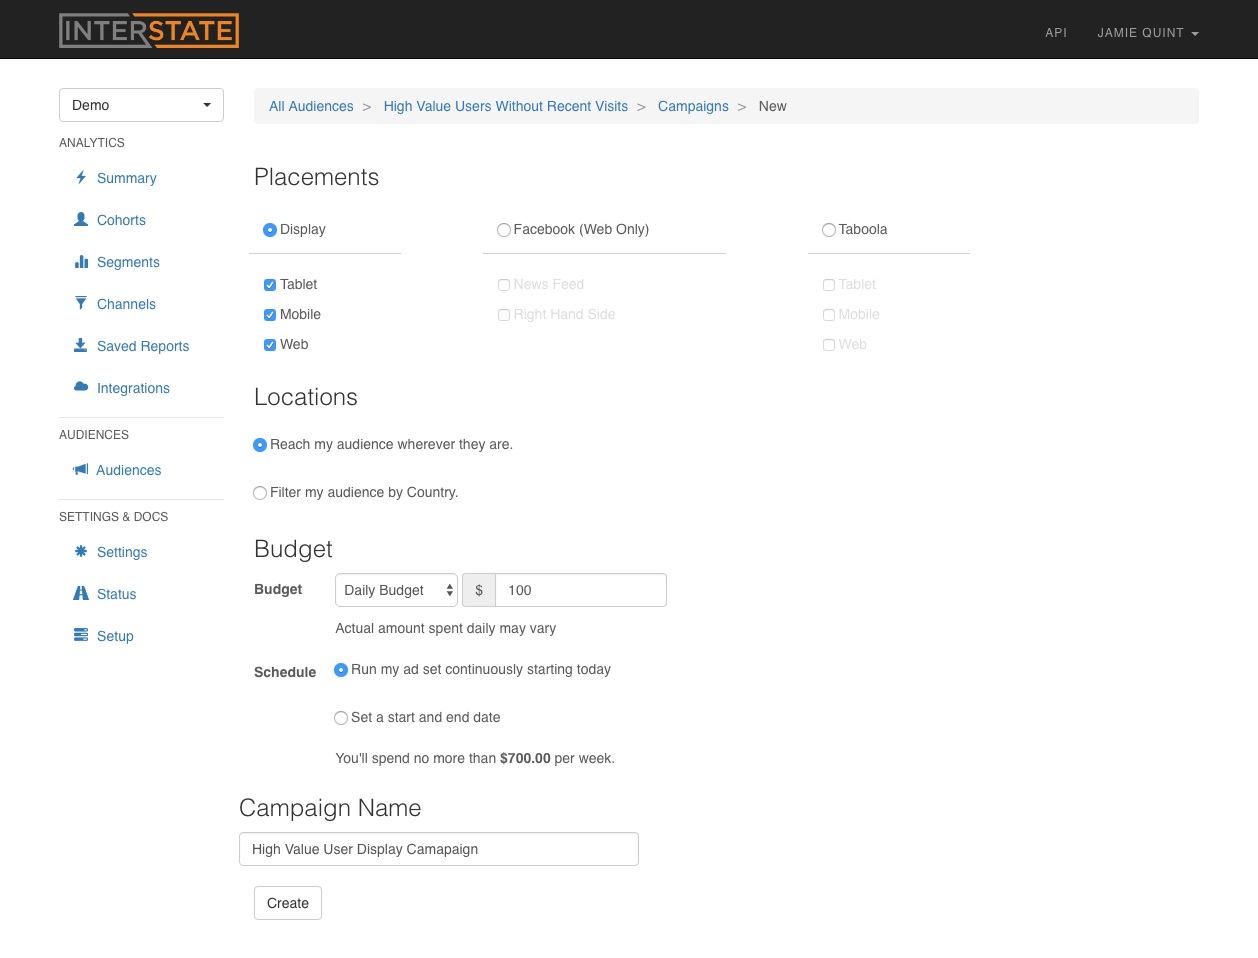
Task: Click the Channels funnel icon
Action: tap(81, 303)
